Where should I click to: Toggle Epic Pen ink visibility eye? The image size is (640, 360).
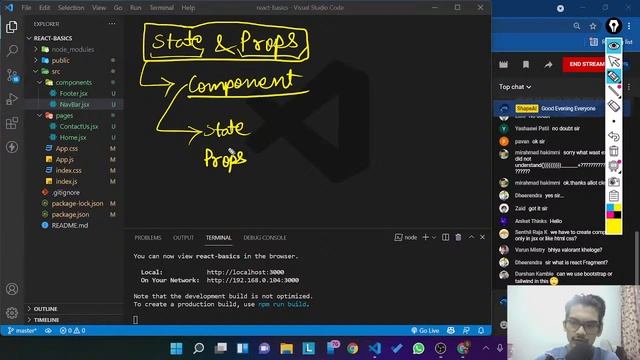[x=614, y=46]
